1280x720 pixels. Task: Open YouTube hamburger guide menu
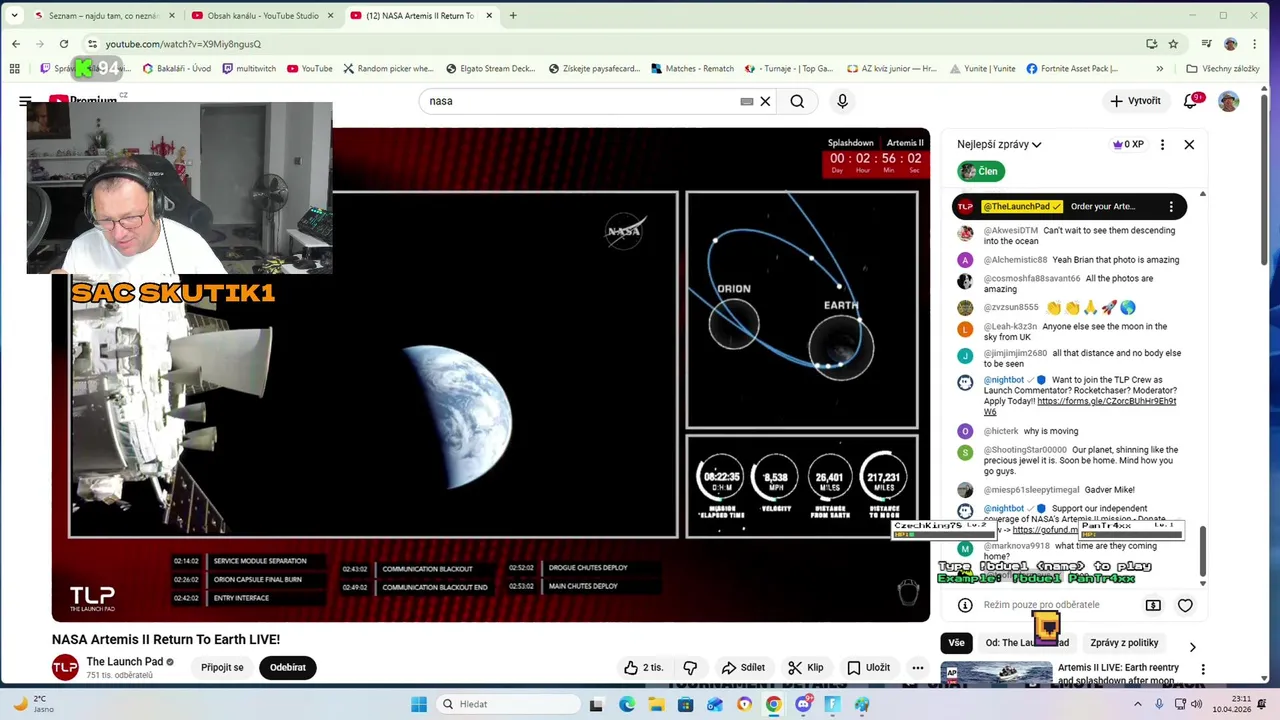25,101
